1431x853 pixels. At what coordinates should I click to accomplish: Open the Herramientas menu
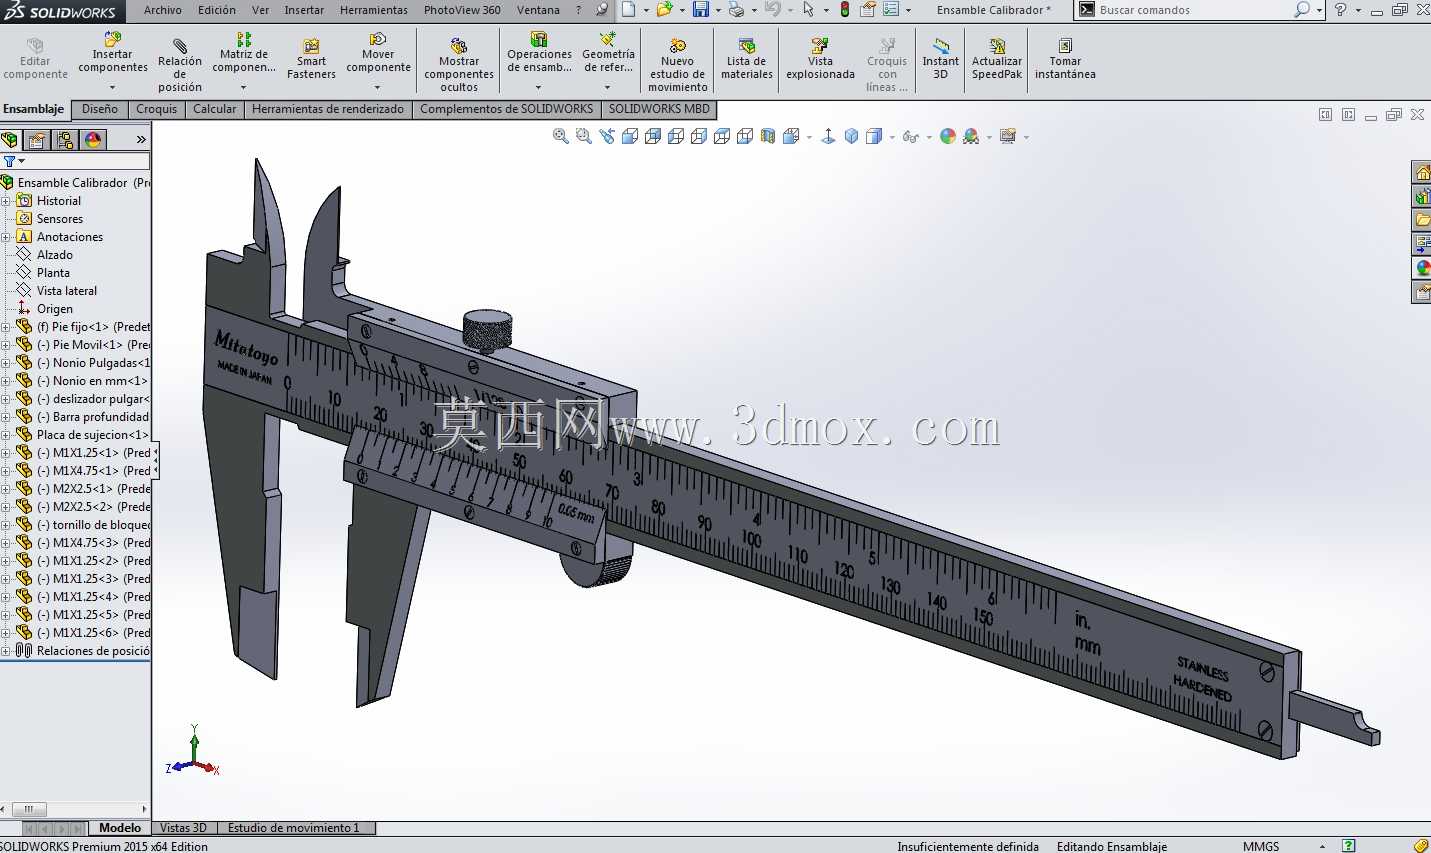(x=374, y=10)
